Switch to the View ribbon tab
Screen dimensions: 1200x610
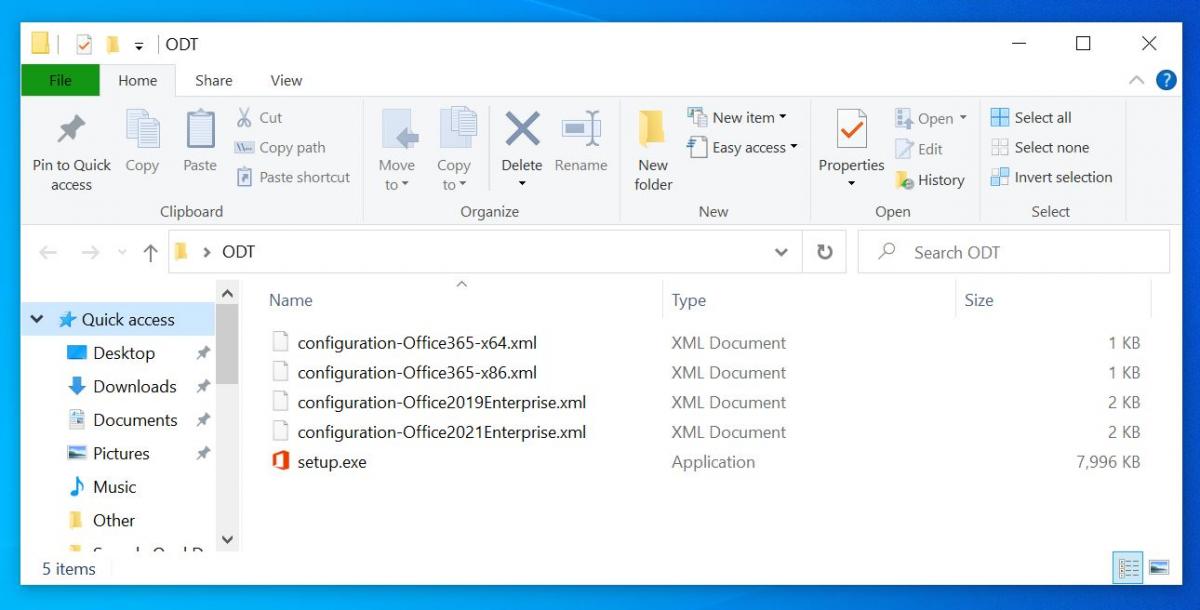point(286,80)
